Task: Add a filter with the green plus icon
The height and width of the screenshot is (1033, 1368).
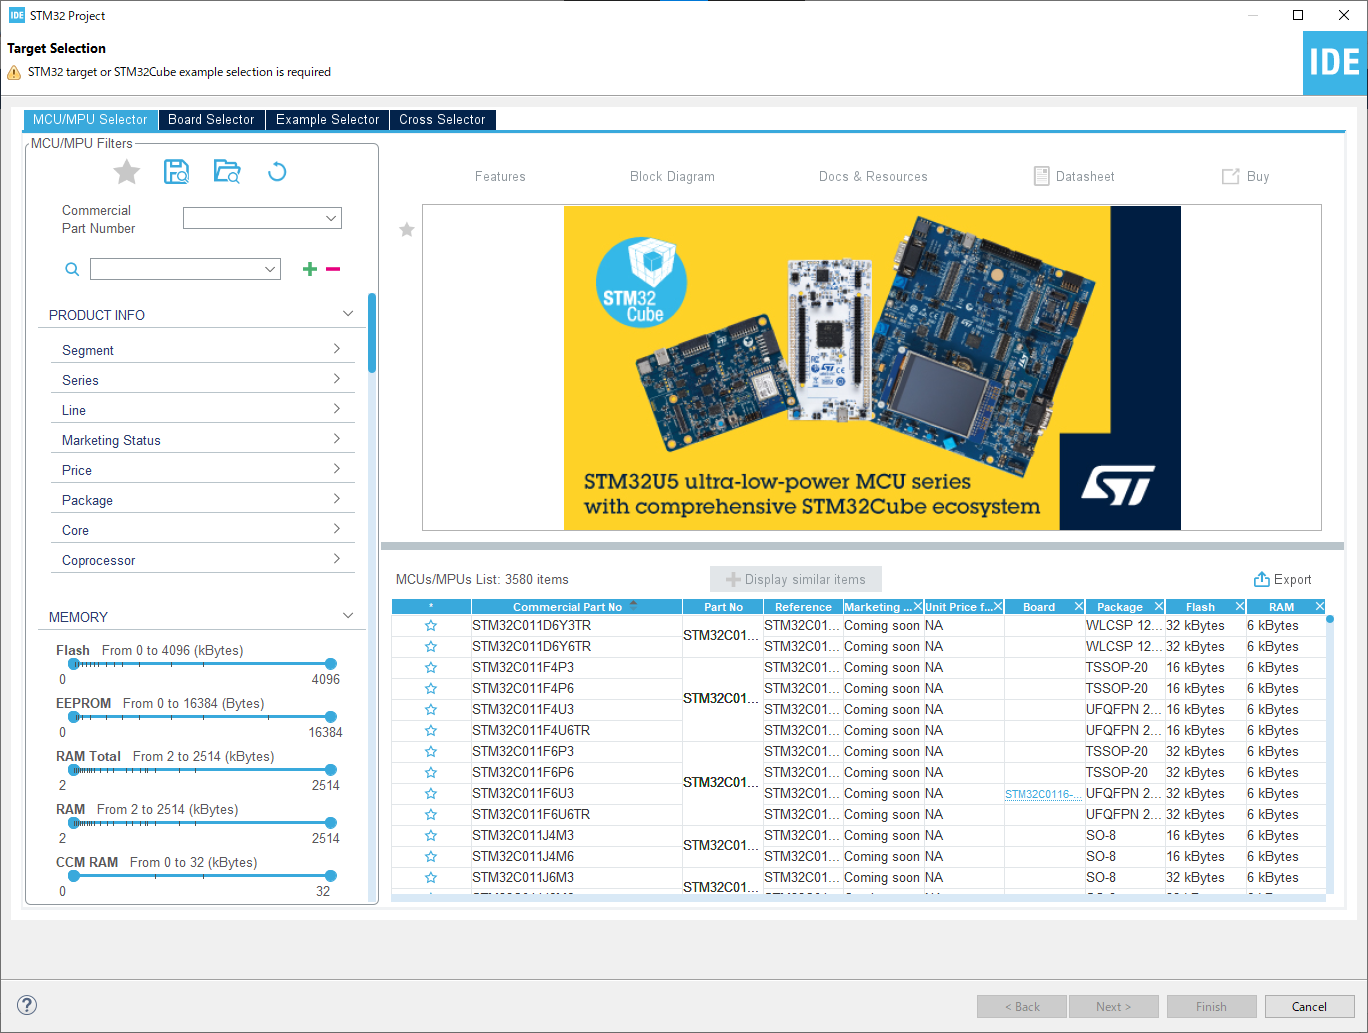Action: [x=310, y=269]
